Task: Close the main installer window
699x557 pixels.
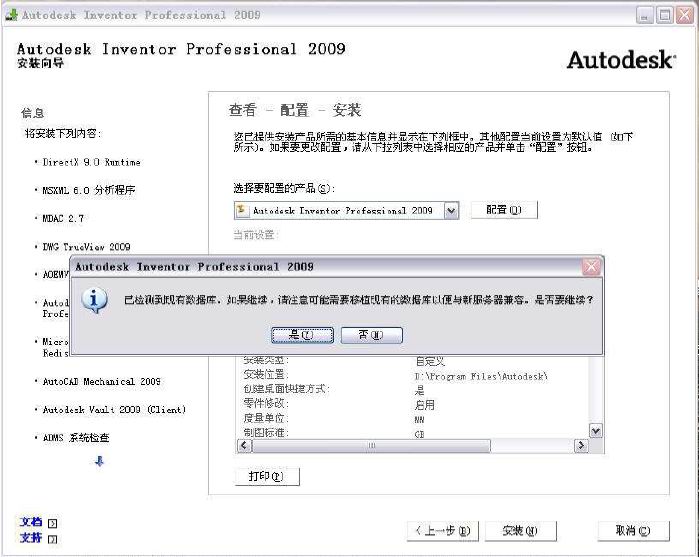Action: tap(685, 16)
